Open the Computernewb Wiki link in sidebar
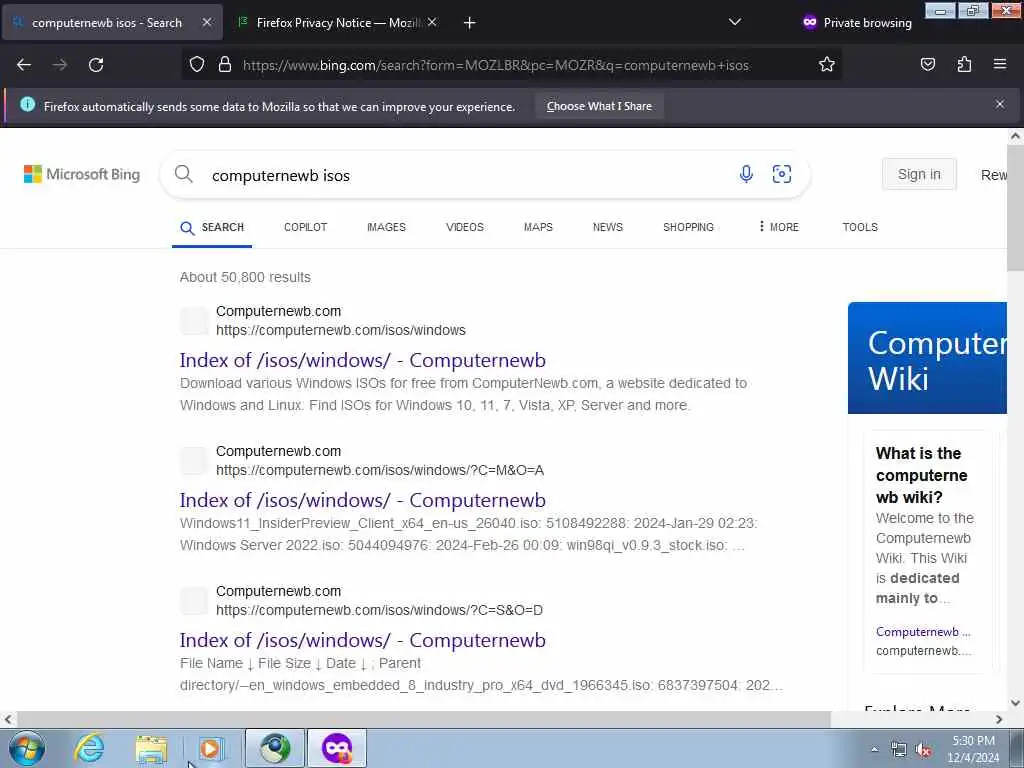 tap(923, 632)
